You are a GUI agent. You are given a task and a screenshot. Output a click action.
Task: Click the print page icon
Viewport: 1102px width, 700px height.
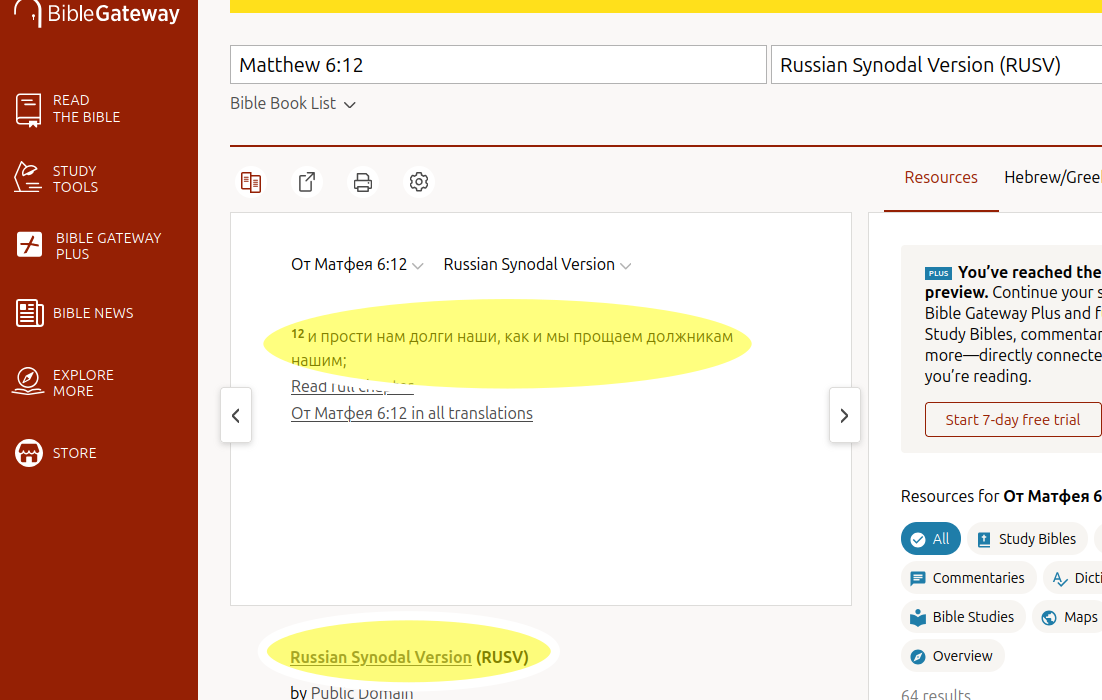point(363,182)
